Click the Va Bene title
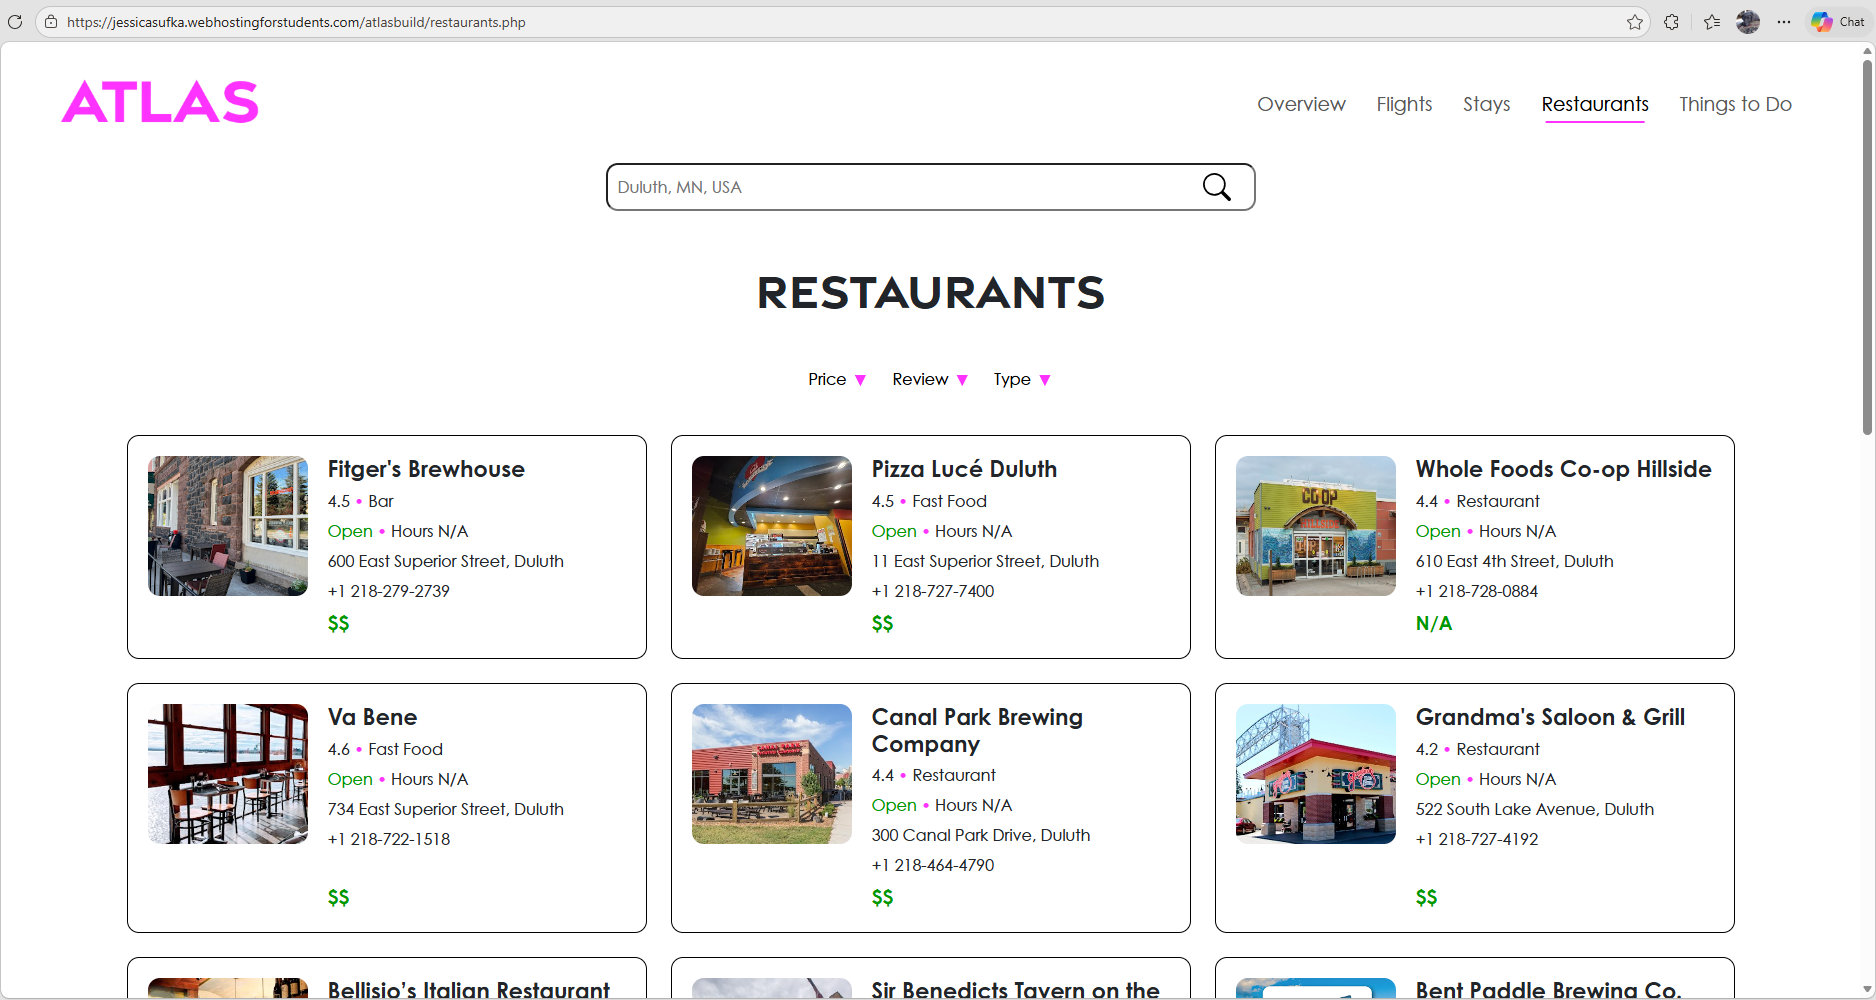This screenshot has width=1876, height=1000. pos(372,717)
